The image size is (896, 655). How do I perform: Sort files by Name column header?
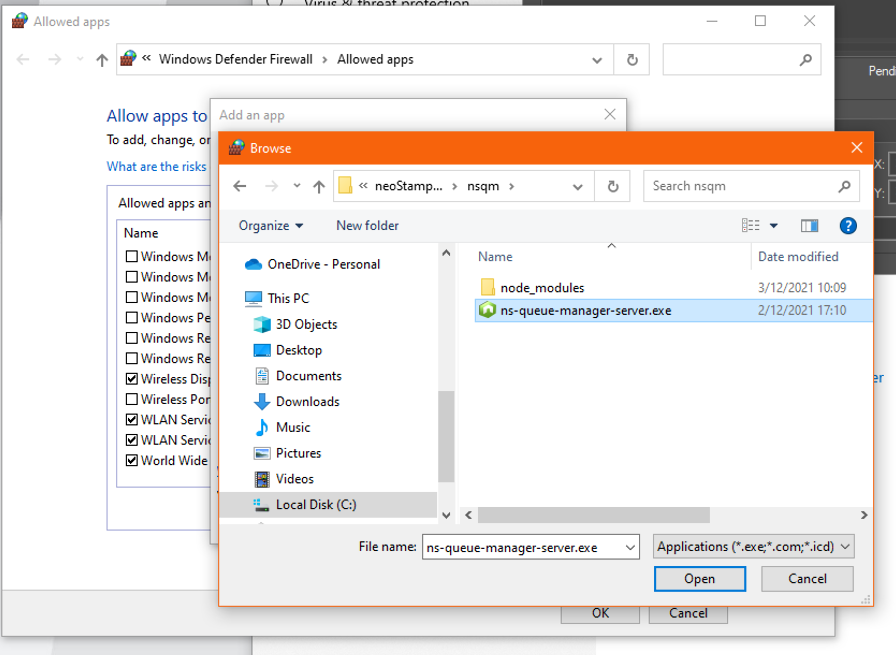(x=495, y=257)
